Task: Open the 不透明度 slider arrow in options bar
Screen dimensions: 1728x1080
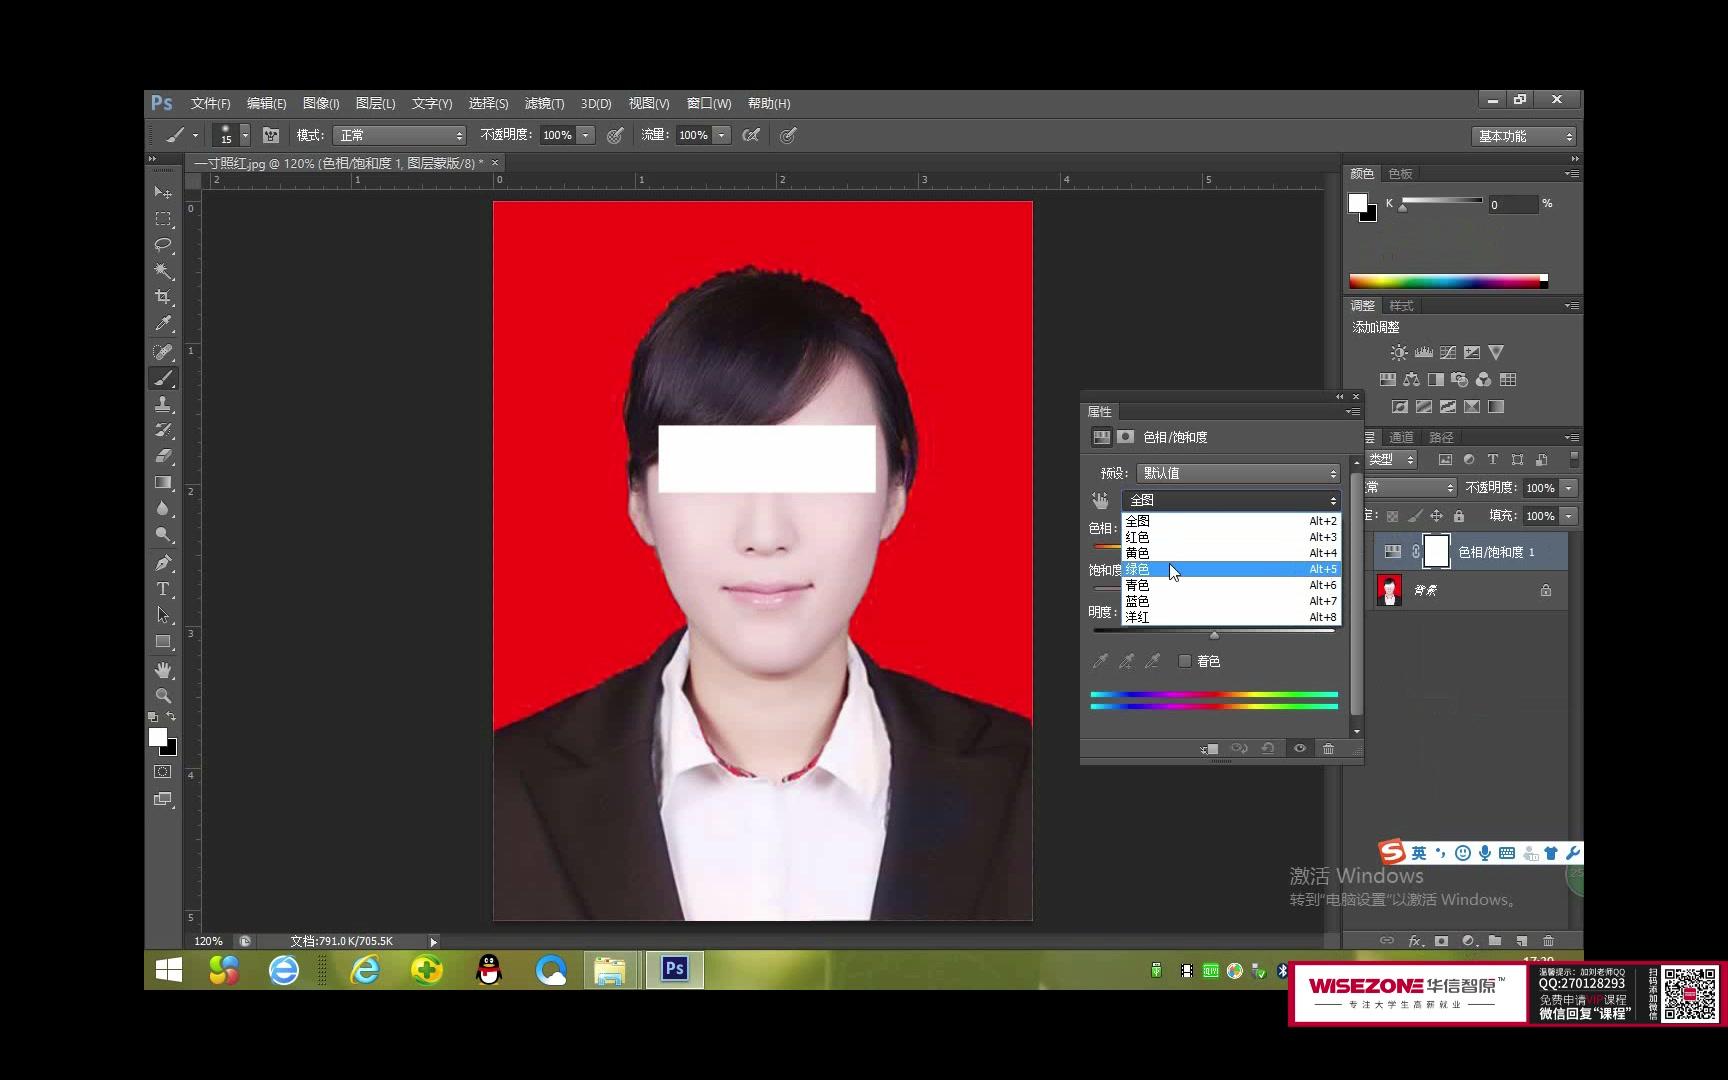Action: 586,135
